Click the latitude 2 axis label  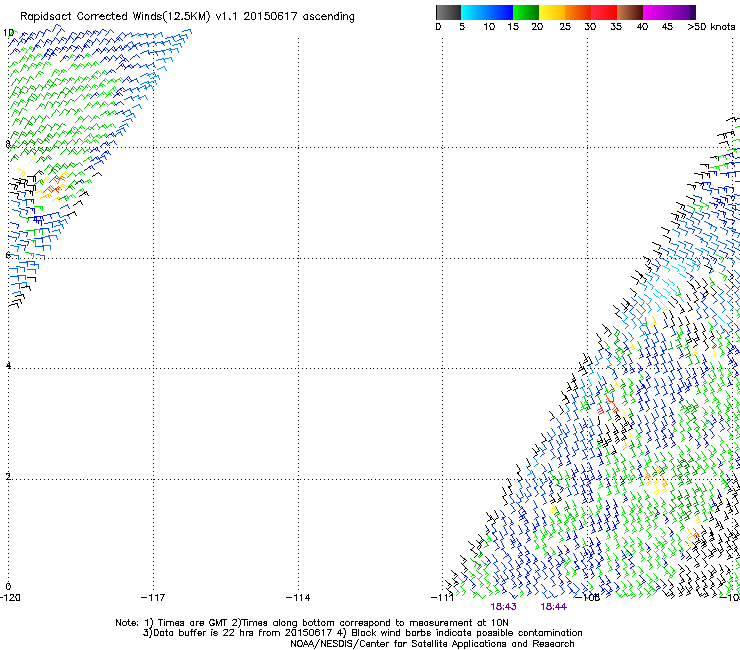click(8, 476)
